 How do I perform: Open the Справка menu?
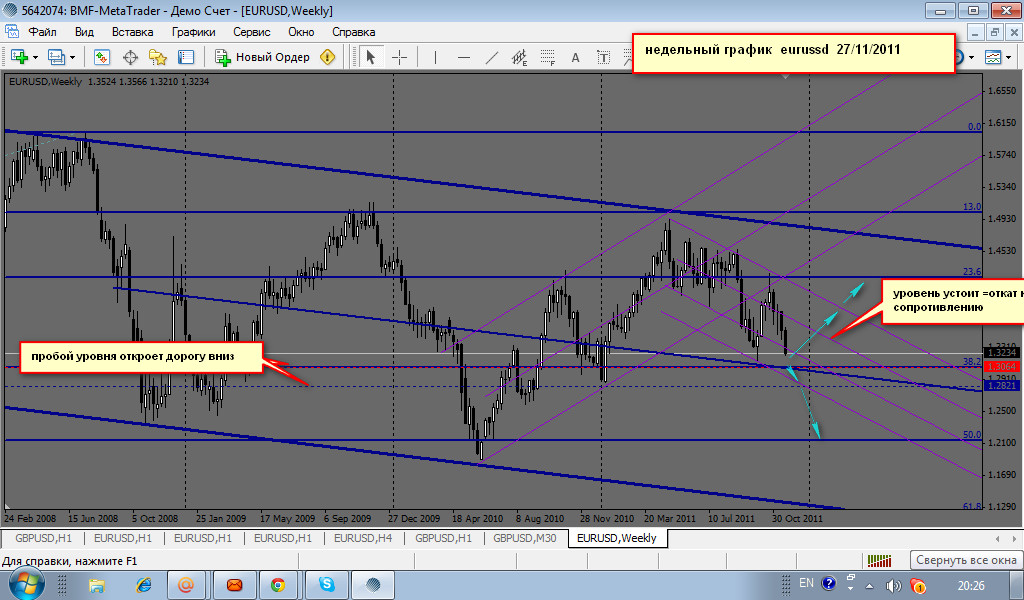pyautogui.click(x=353, y=32)
